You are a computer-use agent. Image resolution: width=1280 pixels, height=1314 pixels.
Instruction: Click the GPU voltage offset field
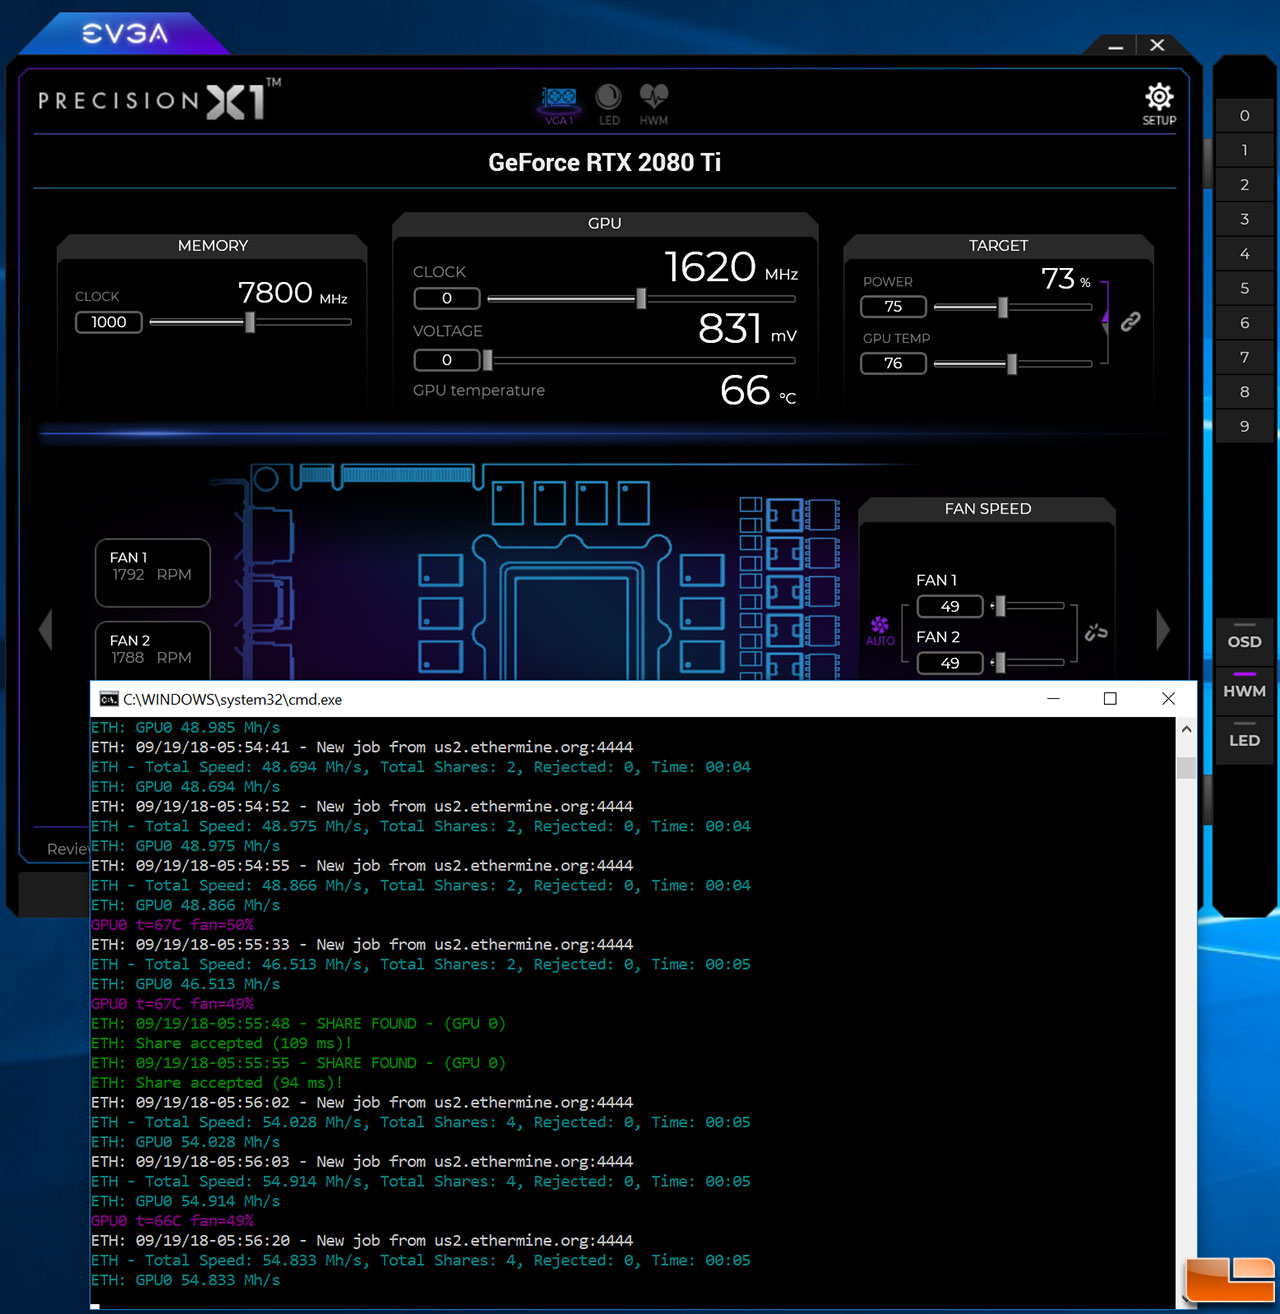pos(447,360)
